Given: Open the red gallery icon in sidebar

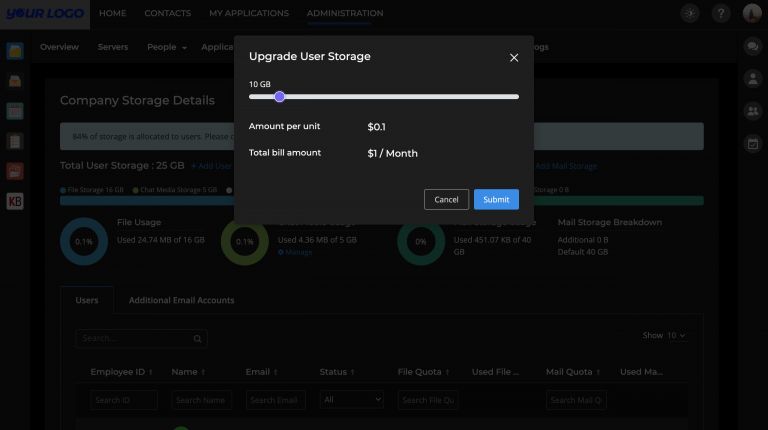Looking at the screenshot, I should (15, 171).
